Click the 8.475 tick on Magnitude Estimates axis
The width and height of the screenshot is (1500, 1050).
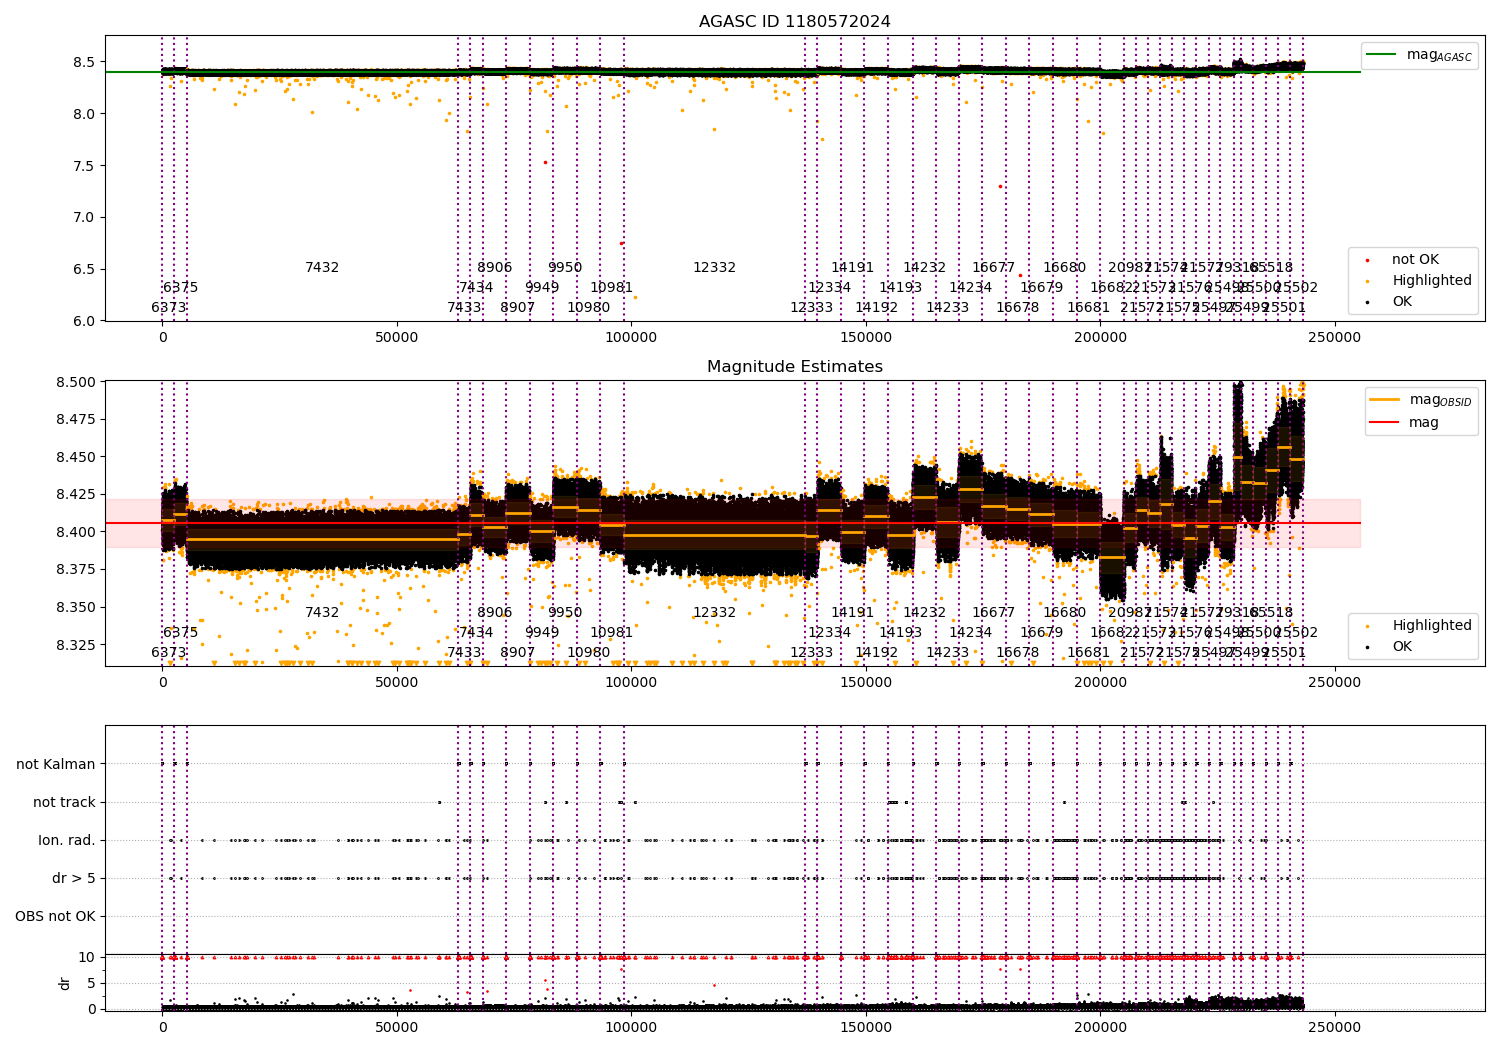coord(76,420)
